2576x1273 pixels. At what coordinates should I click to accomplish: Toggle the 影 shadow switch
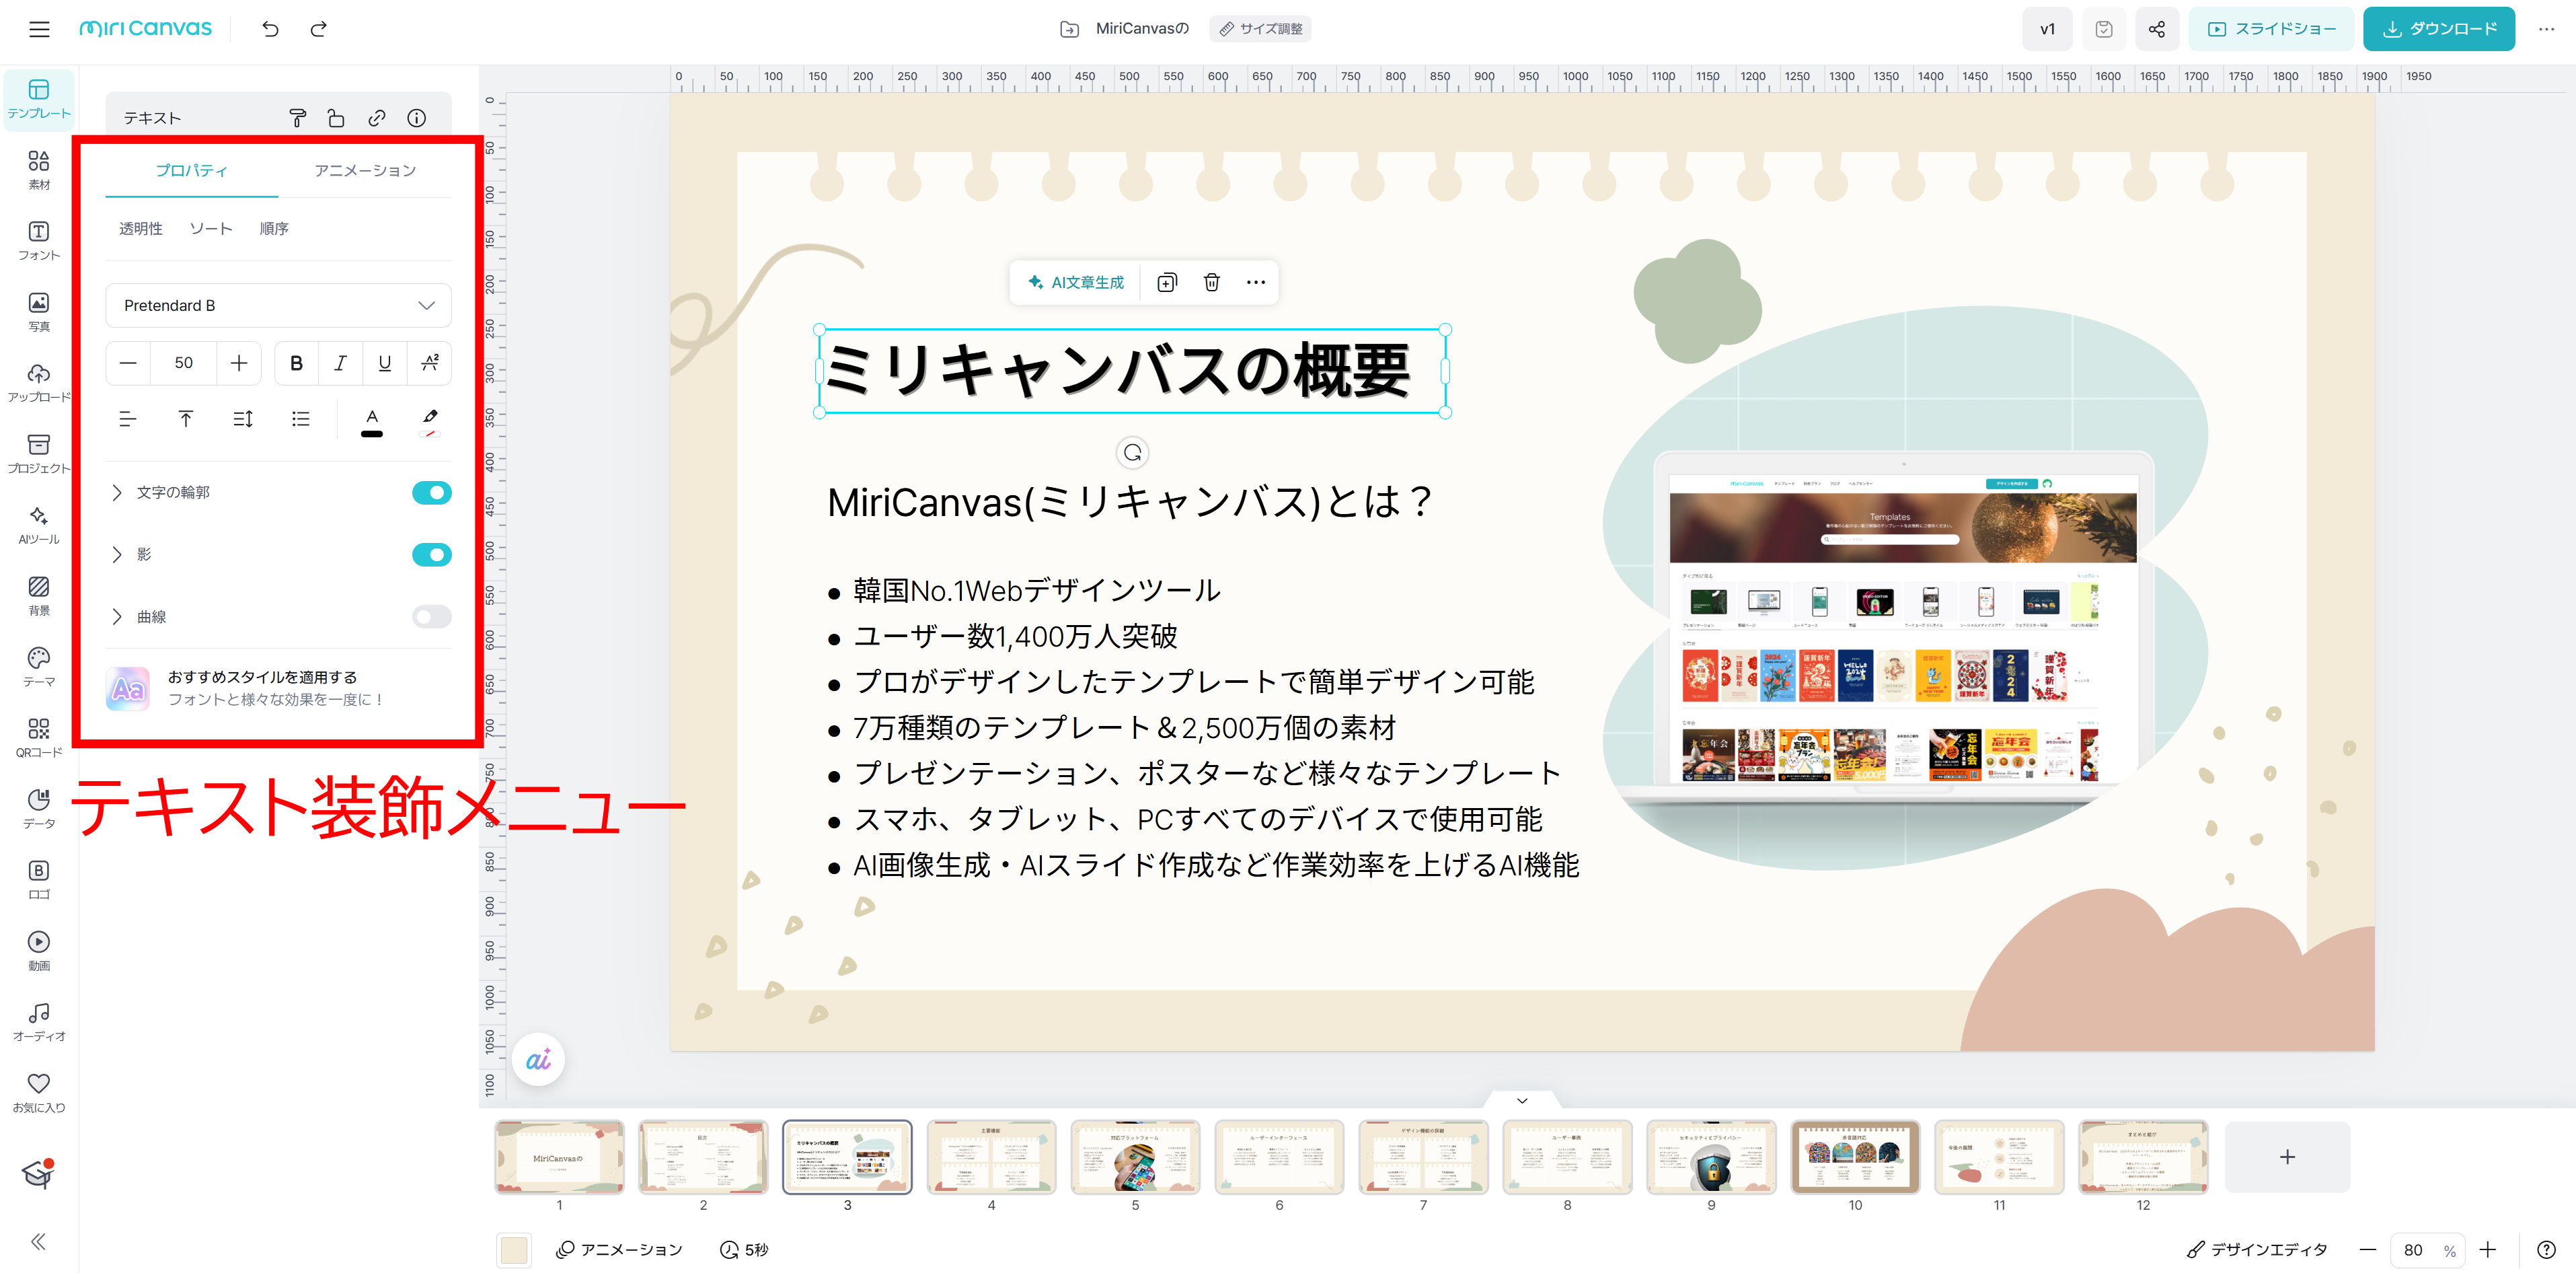[431, 555]
